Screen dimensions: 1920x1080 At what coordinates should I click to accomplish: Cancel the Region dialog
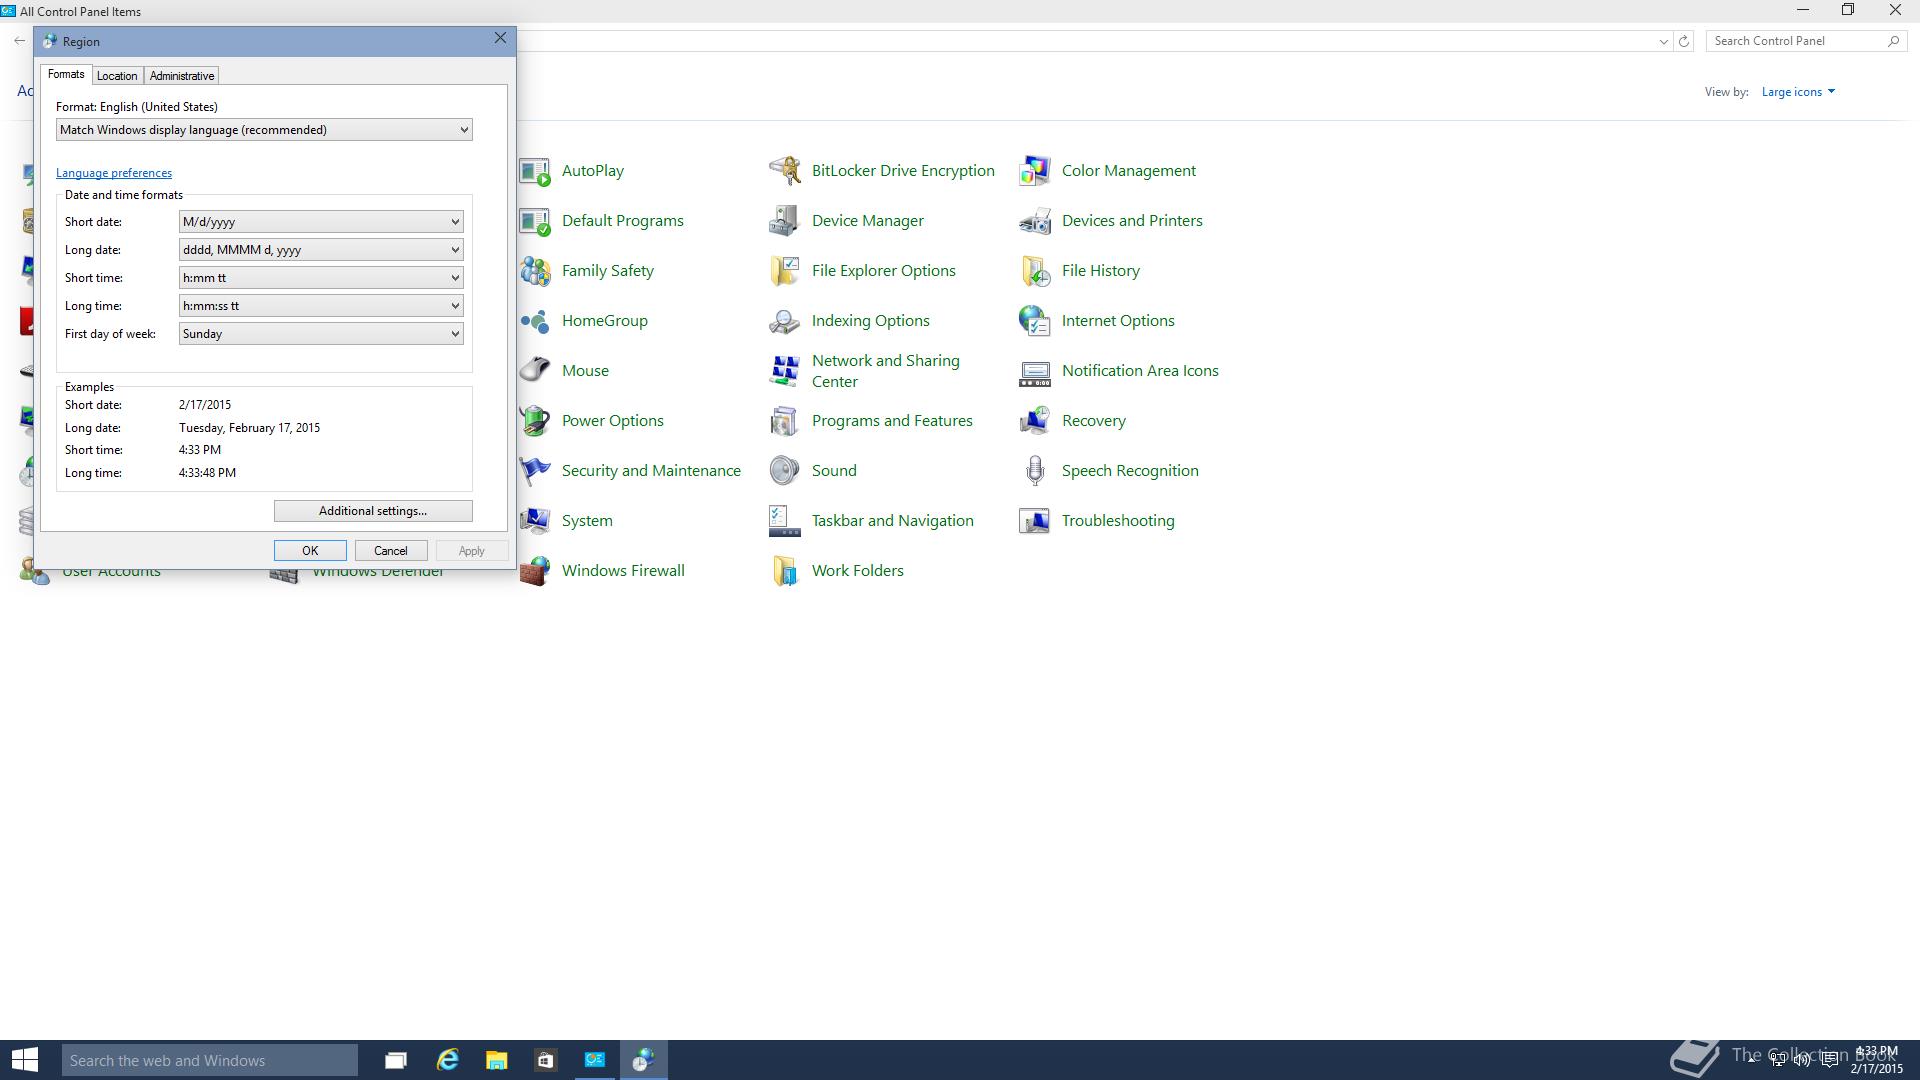coord(391,551)
